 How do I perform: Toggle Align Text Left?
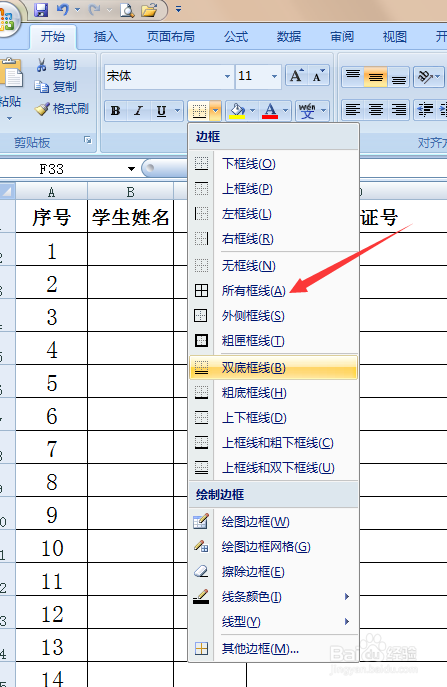(353, 110)
